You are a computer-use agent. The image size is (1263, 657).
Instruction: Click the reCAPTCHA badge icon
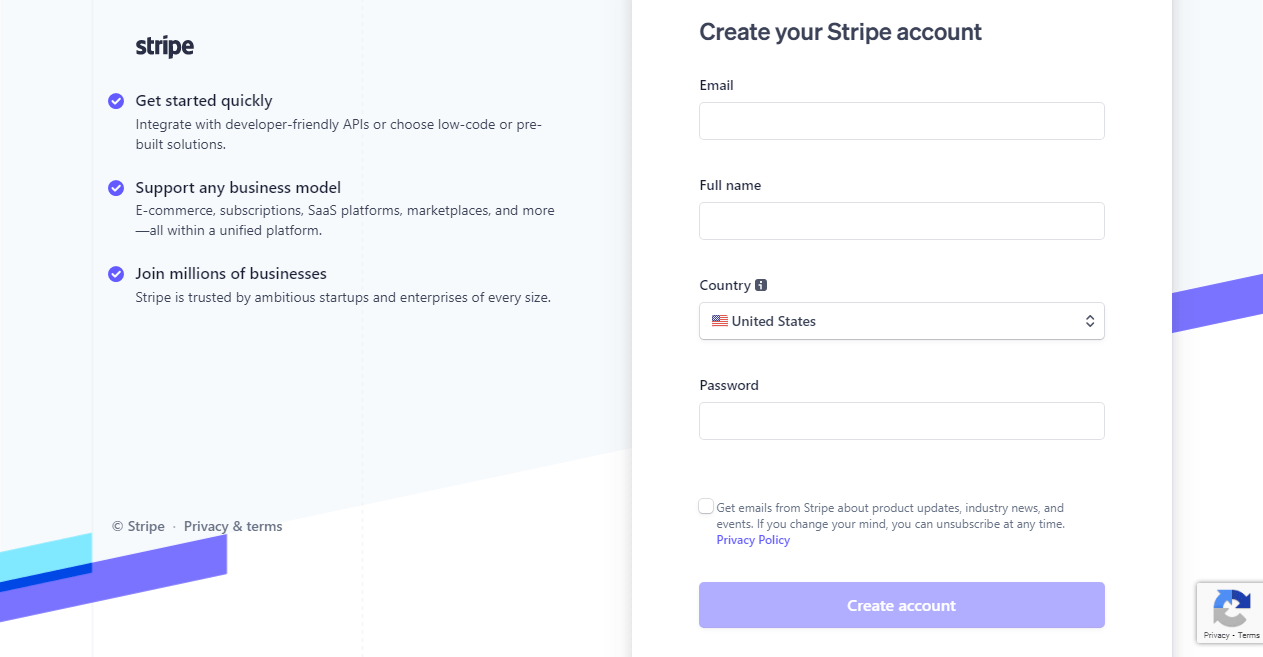click(1232, 608)
